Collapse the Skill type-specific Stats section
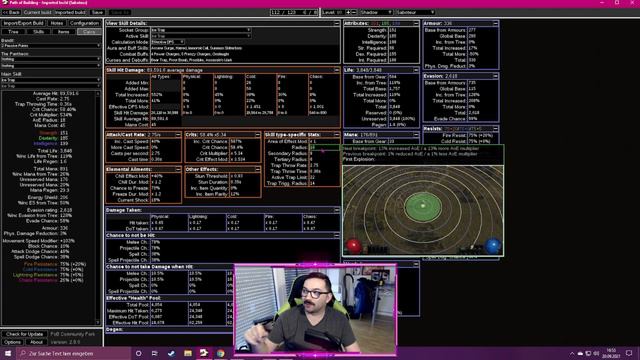The width and height of the screenshot is (640, 360). click(336, 134)
